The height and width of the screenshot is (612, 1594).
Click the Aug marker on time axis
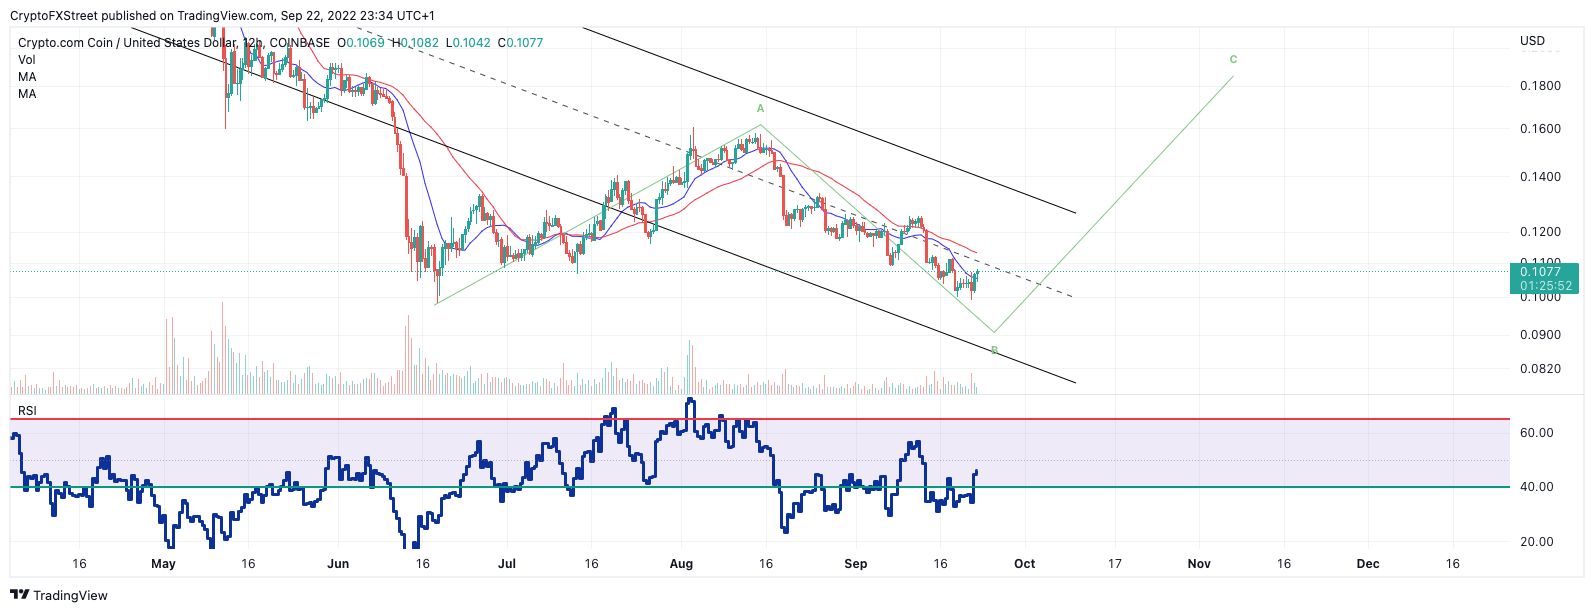[681, 564]
